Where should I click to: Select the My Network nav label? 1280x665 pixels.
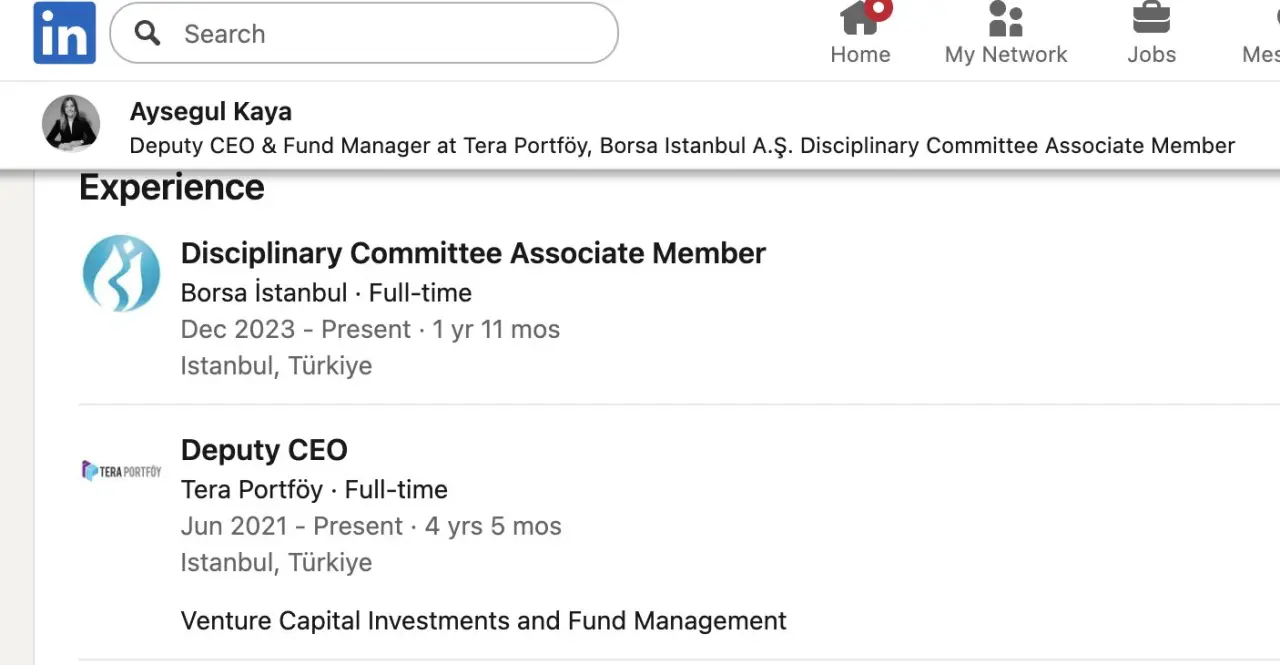pyautogui.click(x=1006, y=55)
